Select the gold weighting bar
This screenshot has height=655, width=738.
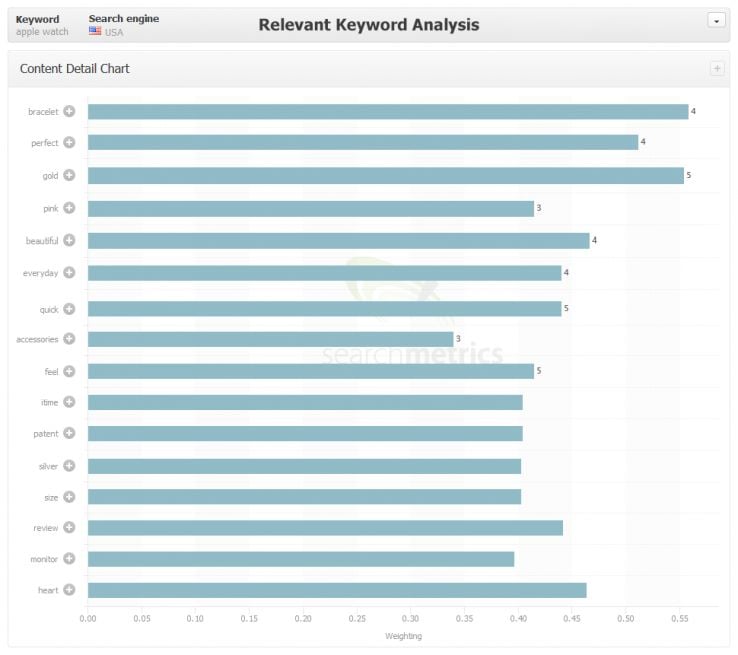click(x=385, y=176)
